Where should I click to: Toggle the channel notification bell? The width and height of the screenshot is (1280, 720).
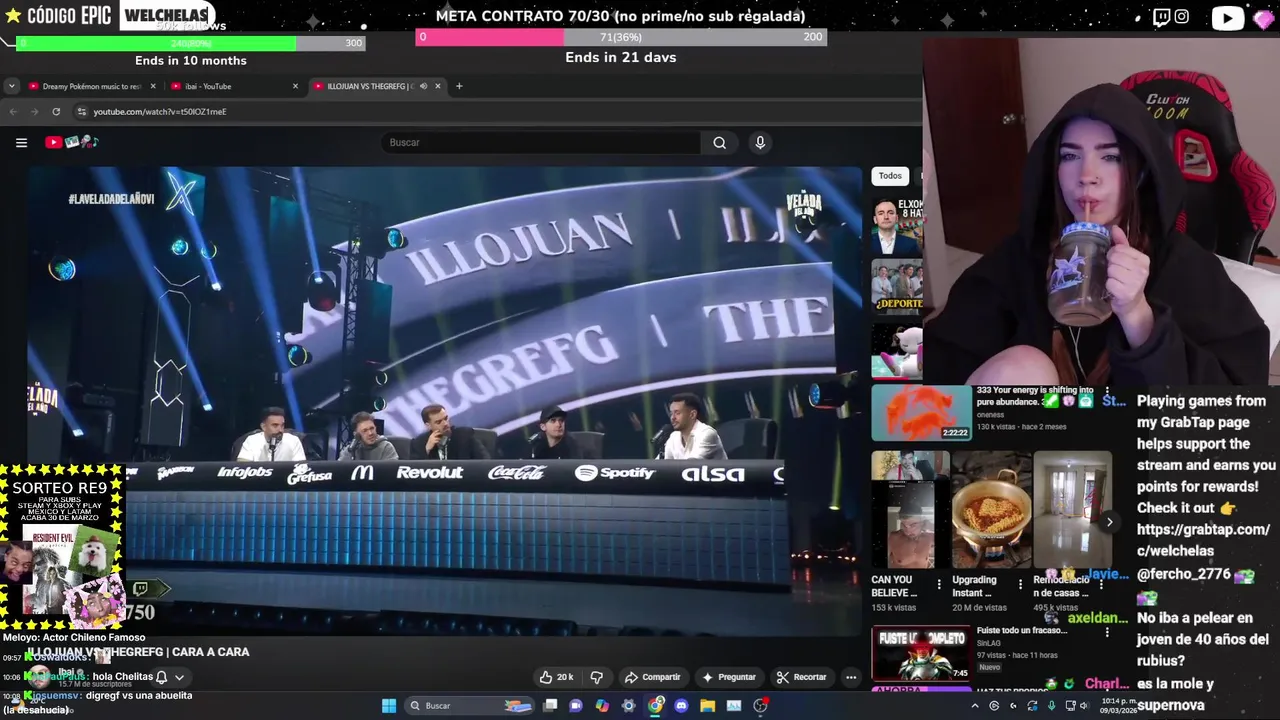click(161, 677)
